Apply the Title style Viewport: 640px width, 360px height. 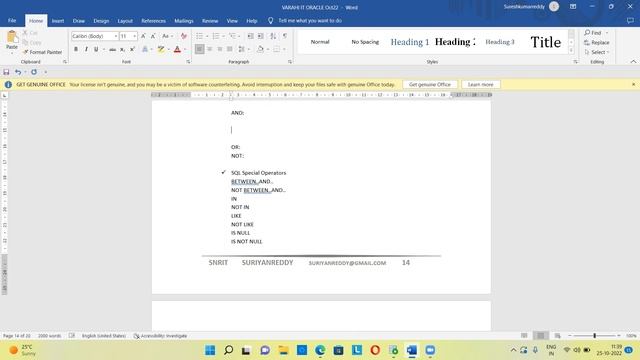click(545, 42)
